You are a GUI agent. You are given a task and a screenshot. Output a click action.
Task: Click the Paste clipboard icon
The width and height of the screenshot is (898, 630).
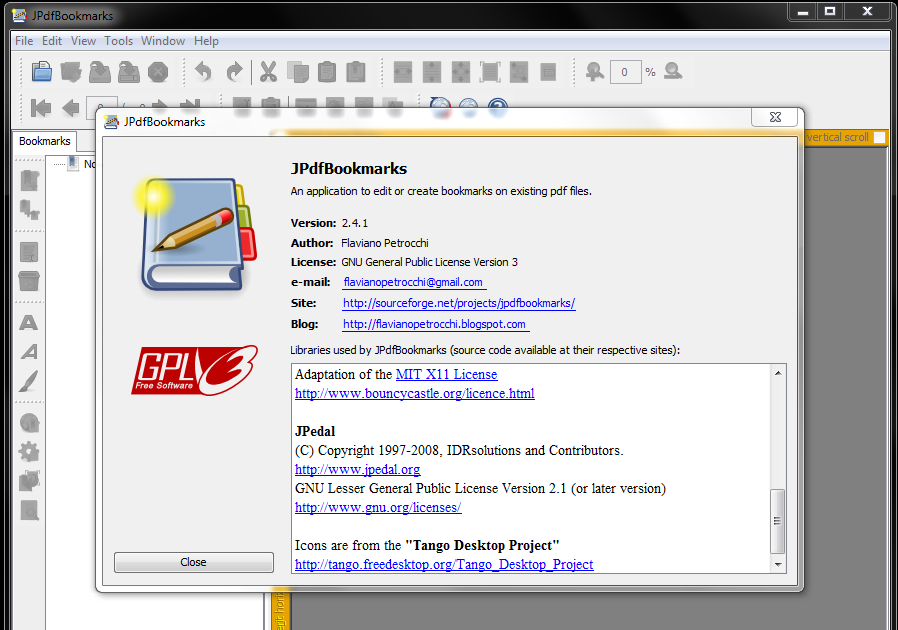pos(327,72)
